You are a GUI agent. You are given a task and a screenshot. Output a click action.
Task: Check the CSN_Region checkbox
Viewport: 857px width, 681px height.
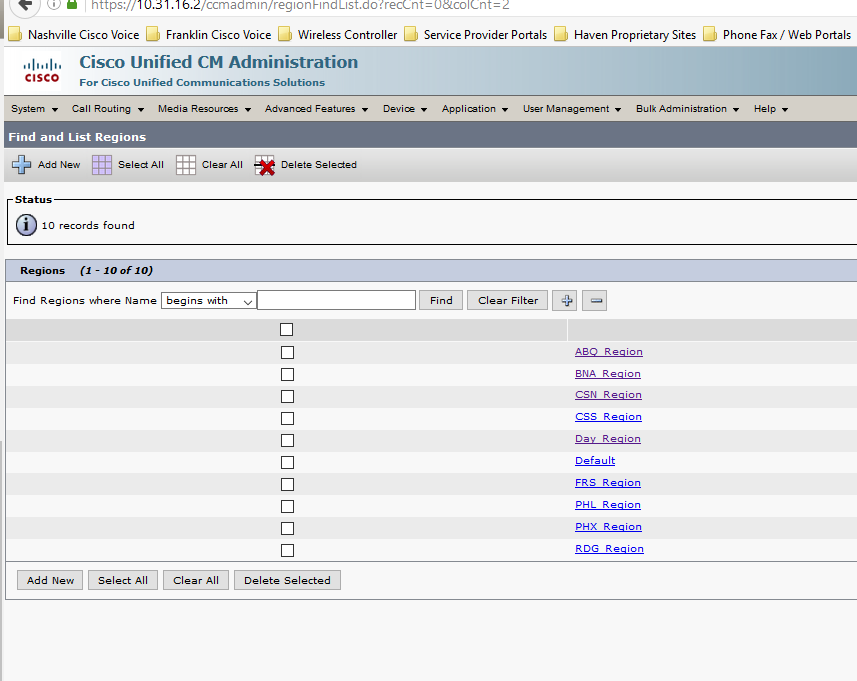pyautogui.click(x=287, y=396)
